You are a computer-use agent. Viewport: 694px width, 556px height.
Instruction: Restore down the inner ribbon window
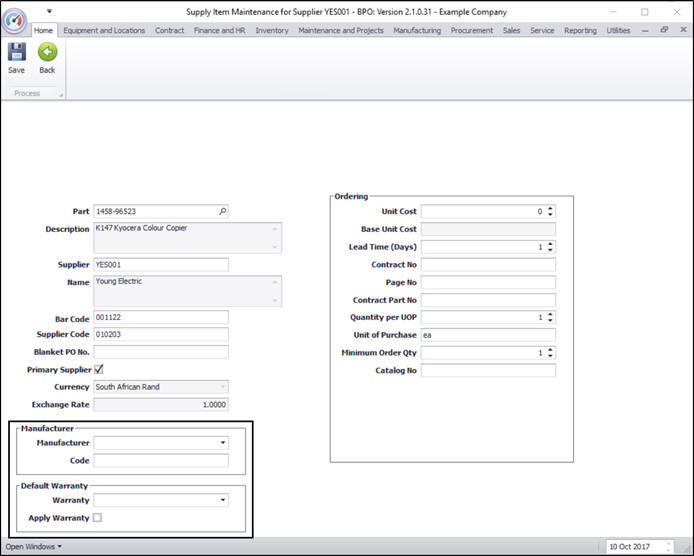pos(664,30)
